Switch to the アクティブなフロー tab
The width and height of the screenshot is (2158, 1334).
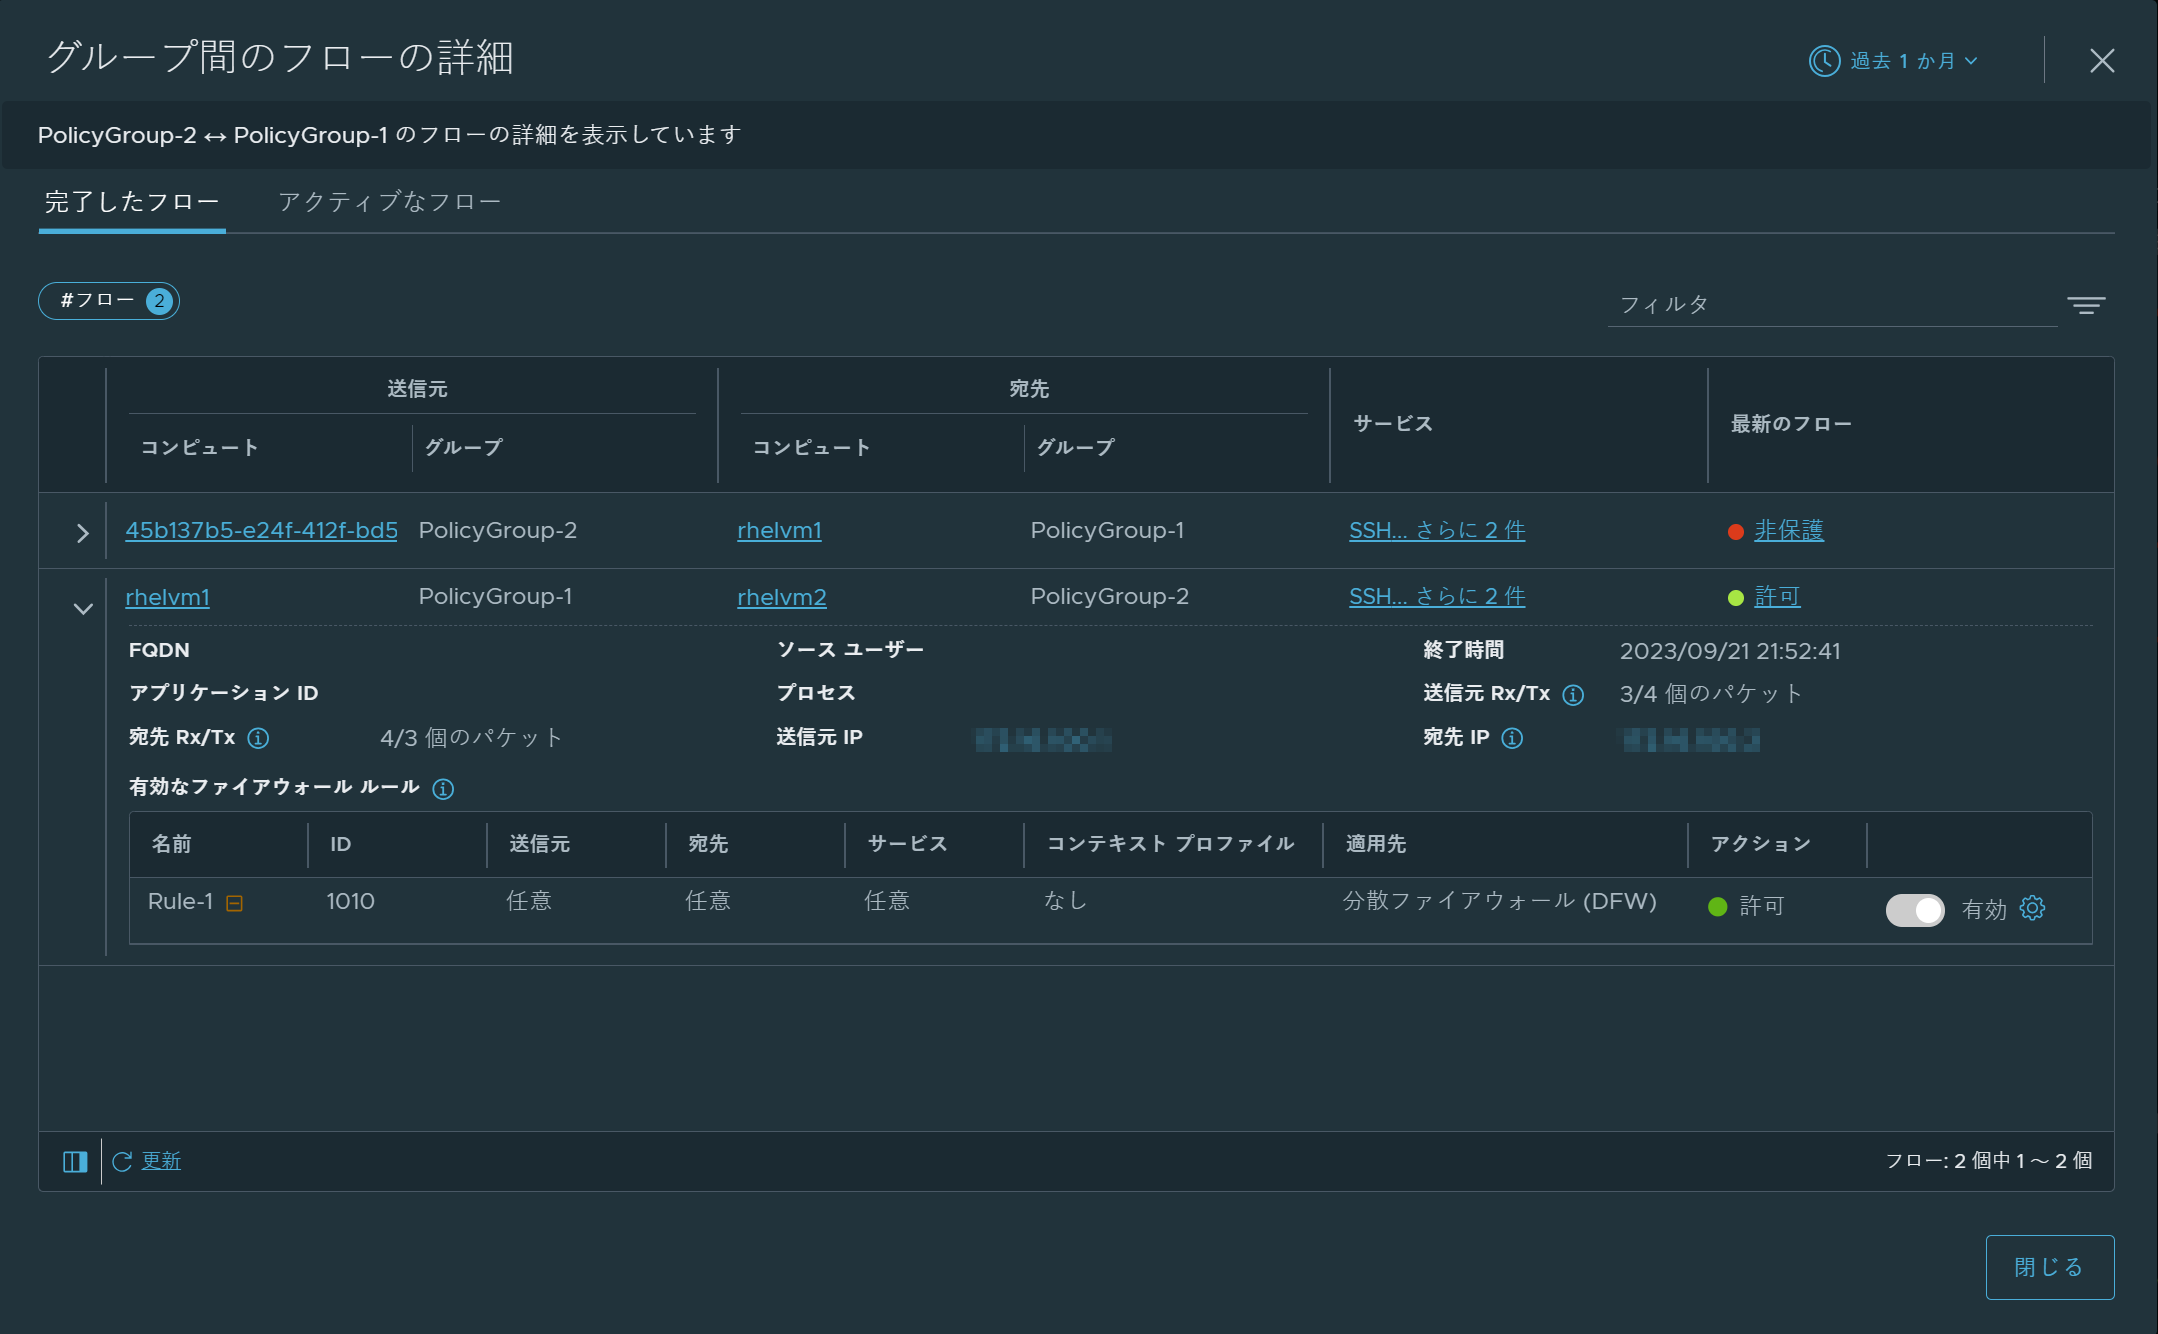click(x=390, y=202)
